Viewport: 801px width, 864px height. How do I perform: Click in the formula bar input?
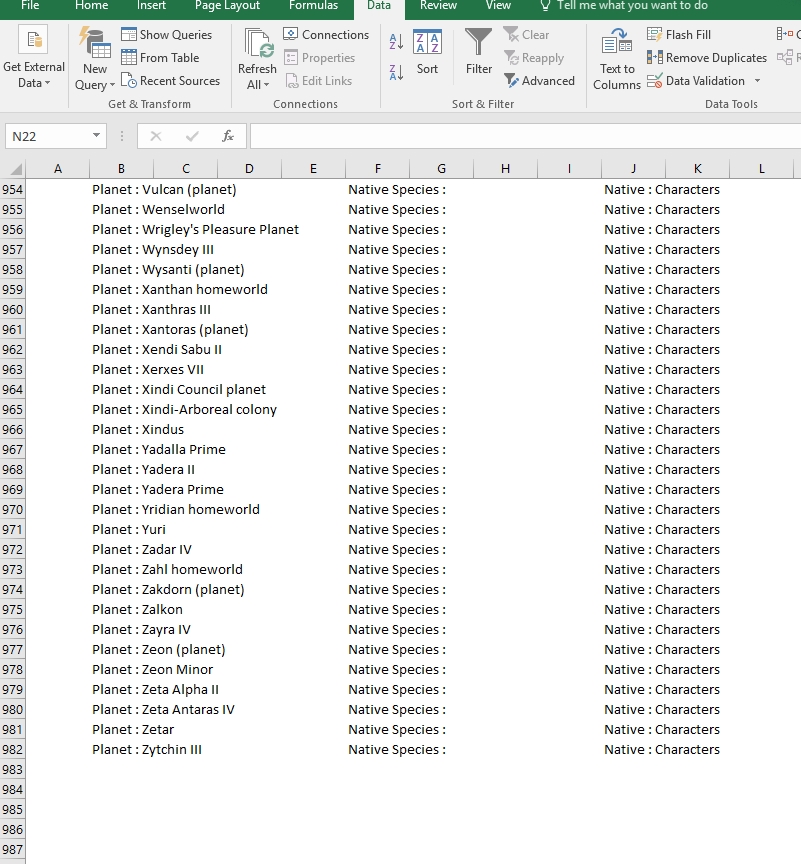[x=525, y=136]
